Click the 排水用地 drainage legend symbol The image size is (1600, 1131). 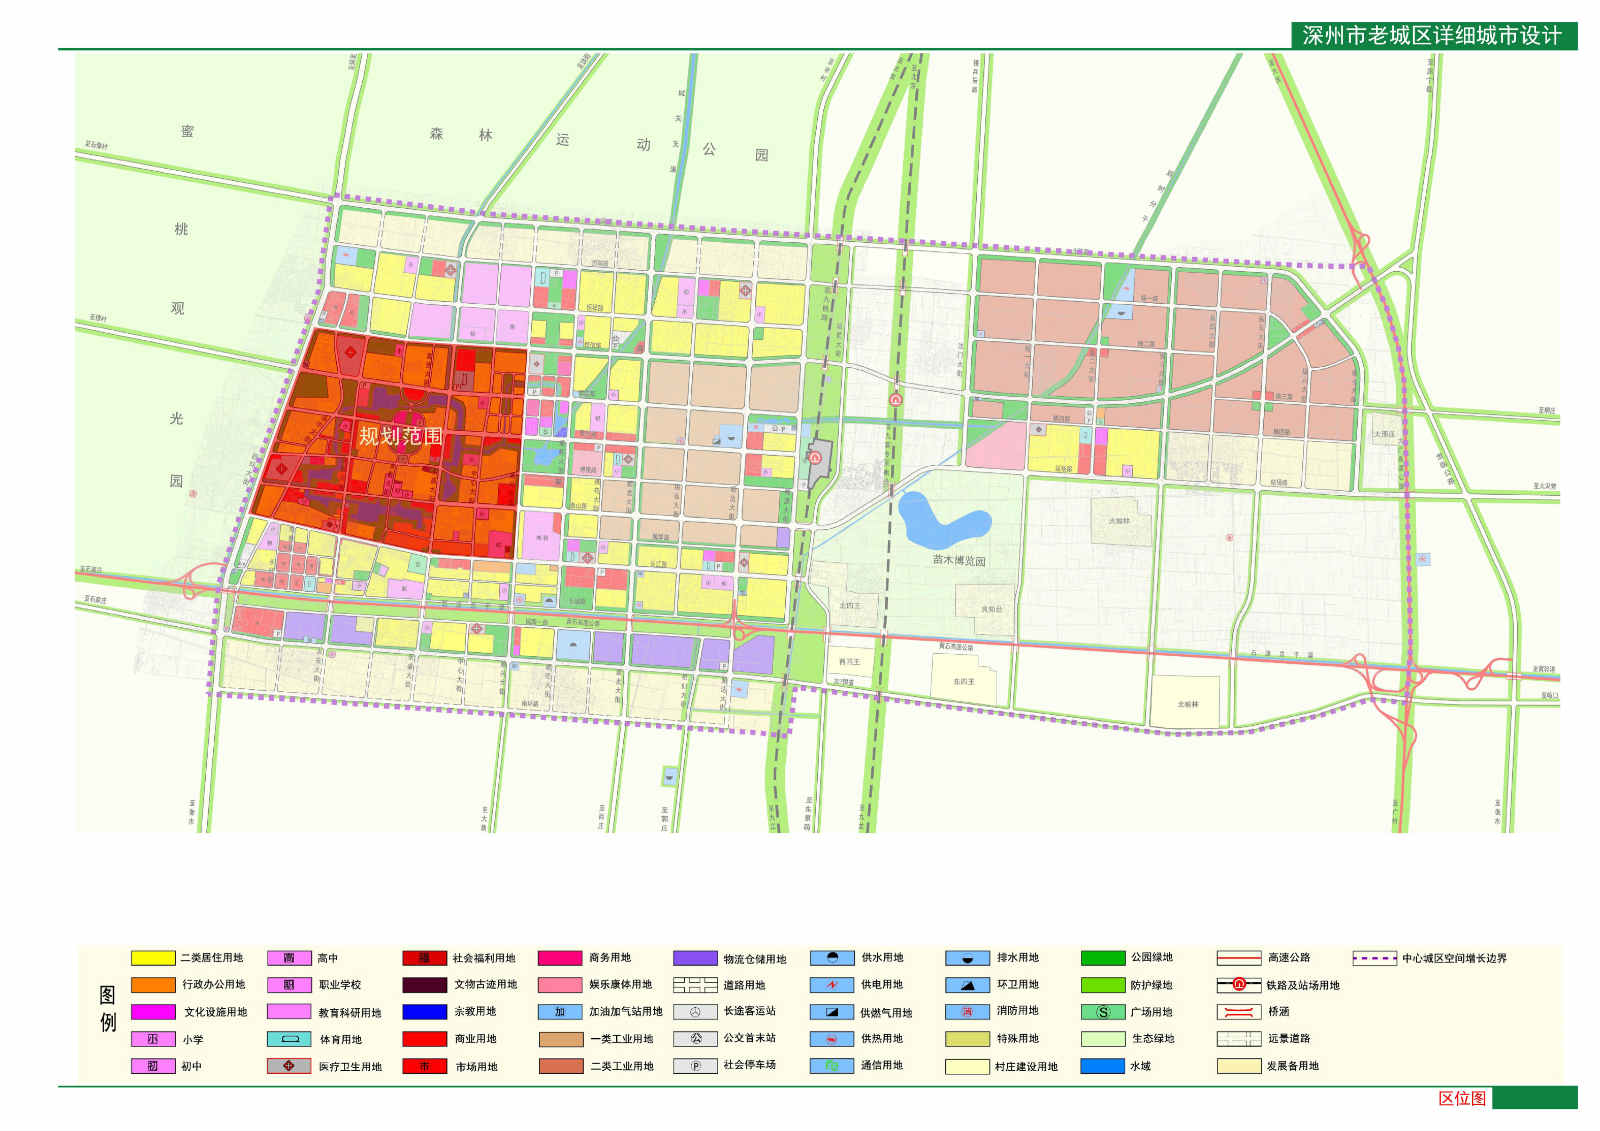click(967, 958)
